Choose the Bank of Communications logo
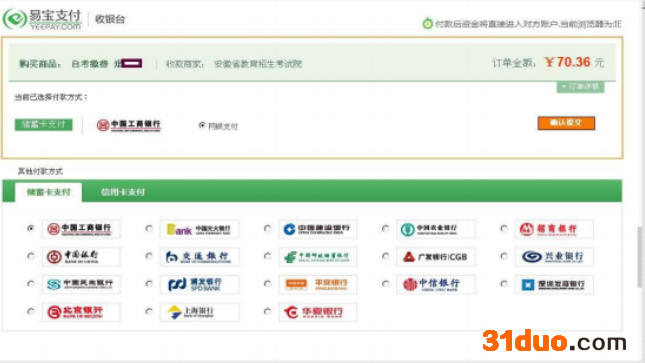Image resolution: width=645 pixels, height=363 pixels. point(199,257)
